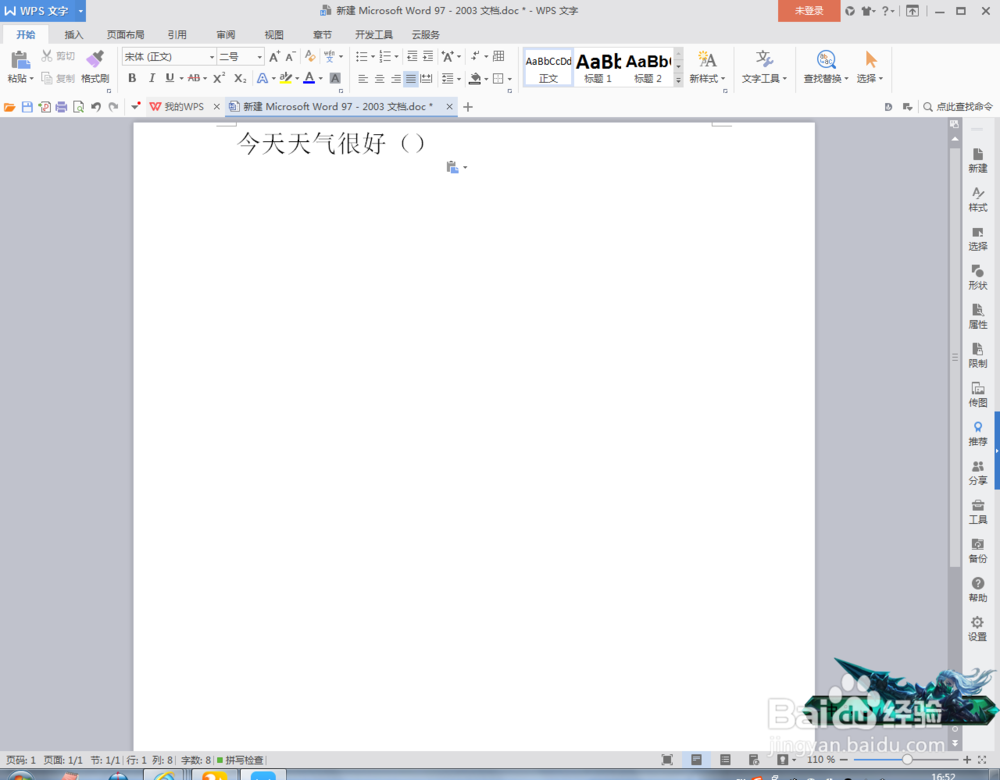The image size is (1000, 780).
Task: Switch to the 插入 ribbon tab
Action: pyautogui.click(x=73, y=33)
